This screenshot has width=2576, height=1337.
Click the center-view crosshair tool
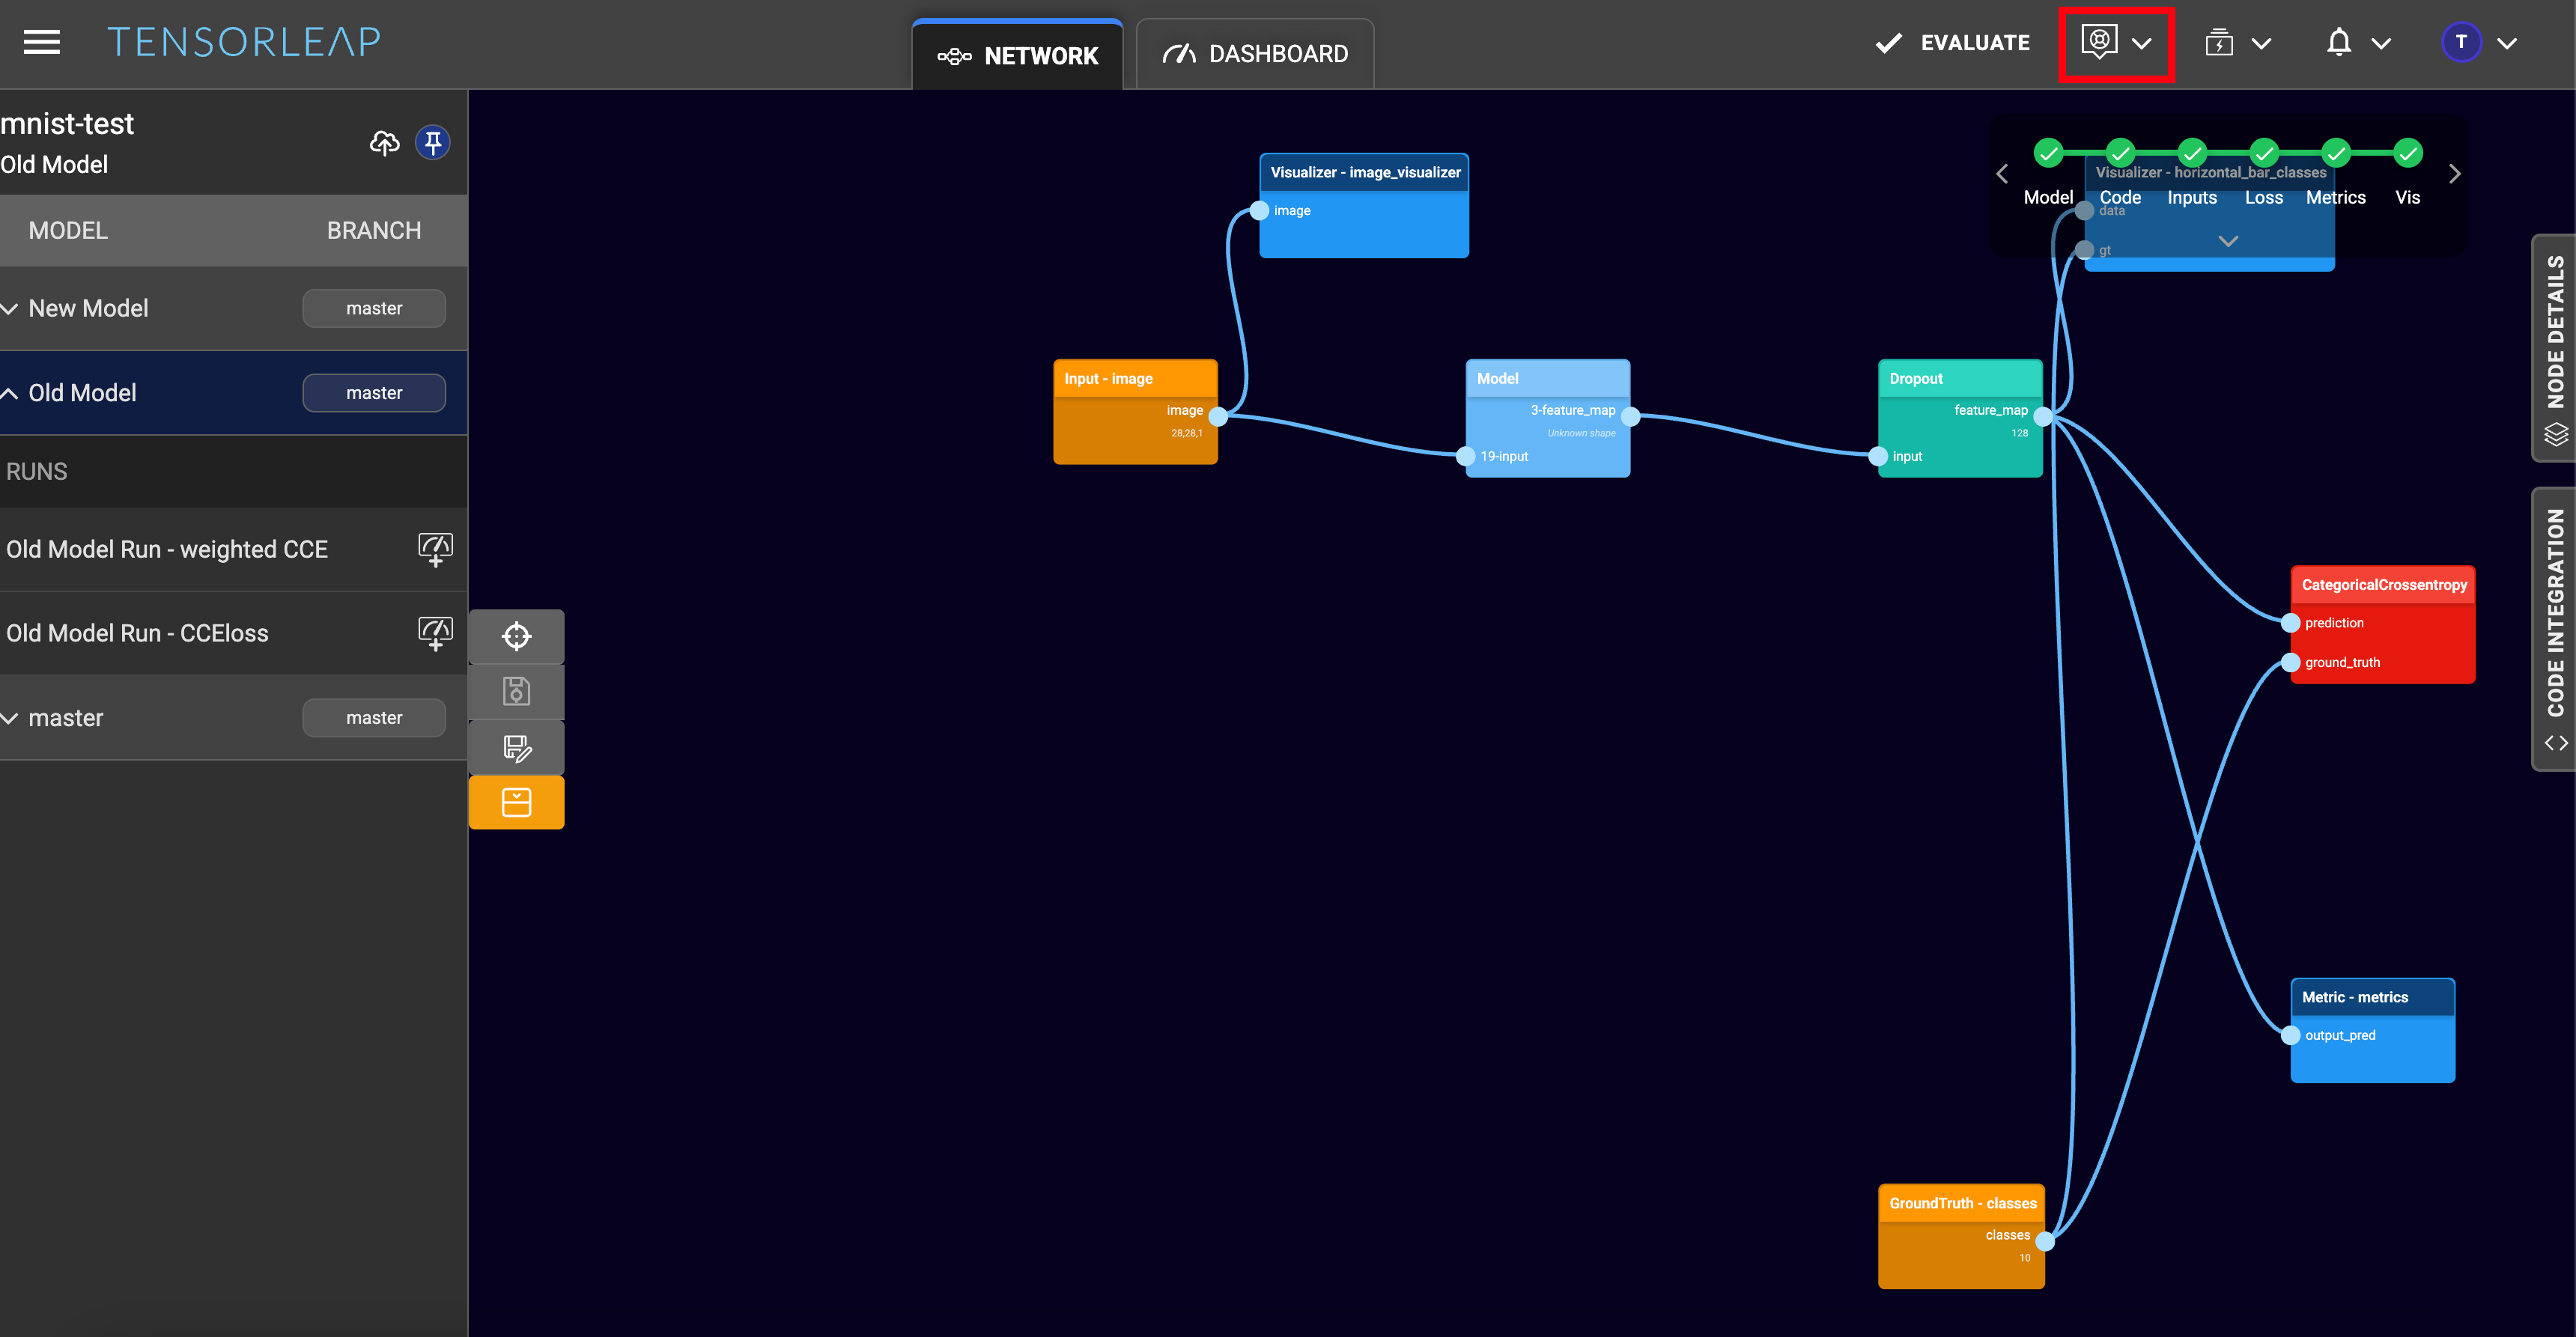click(516, 636)
